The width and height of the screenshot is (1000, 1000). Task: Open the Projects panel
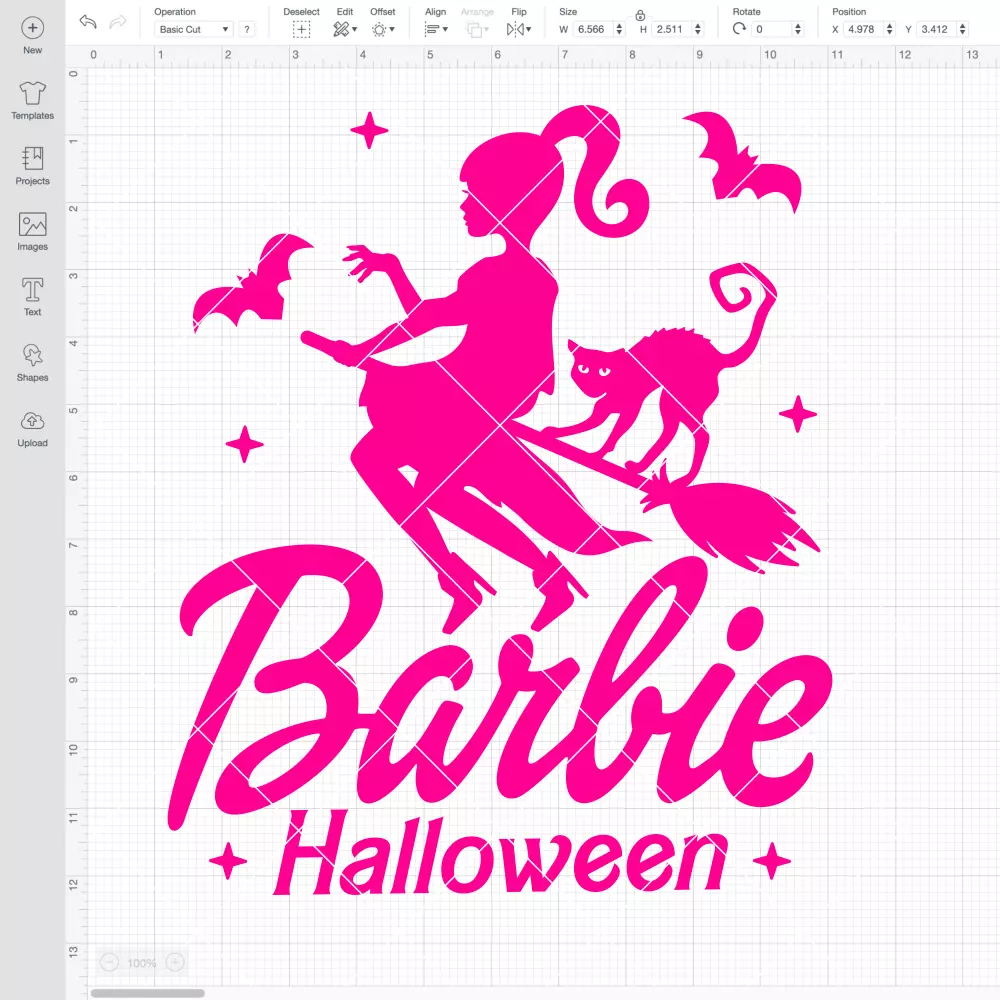[x=33, y=166]
